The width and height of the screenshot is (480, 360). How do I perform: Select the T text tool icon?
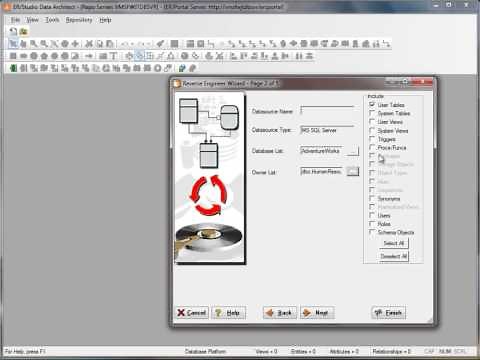pos(113,56)
